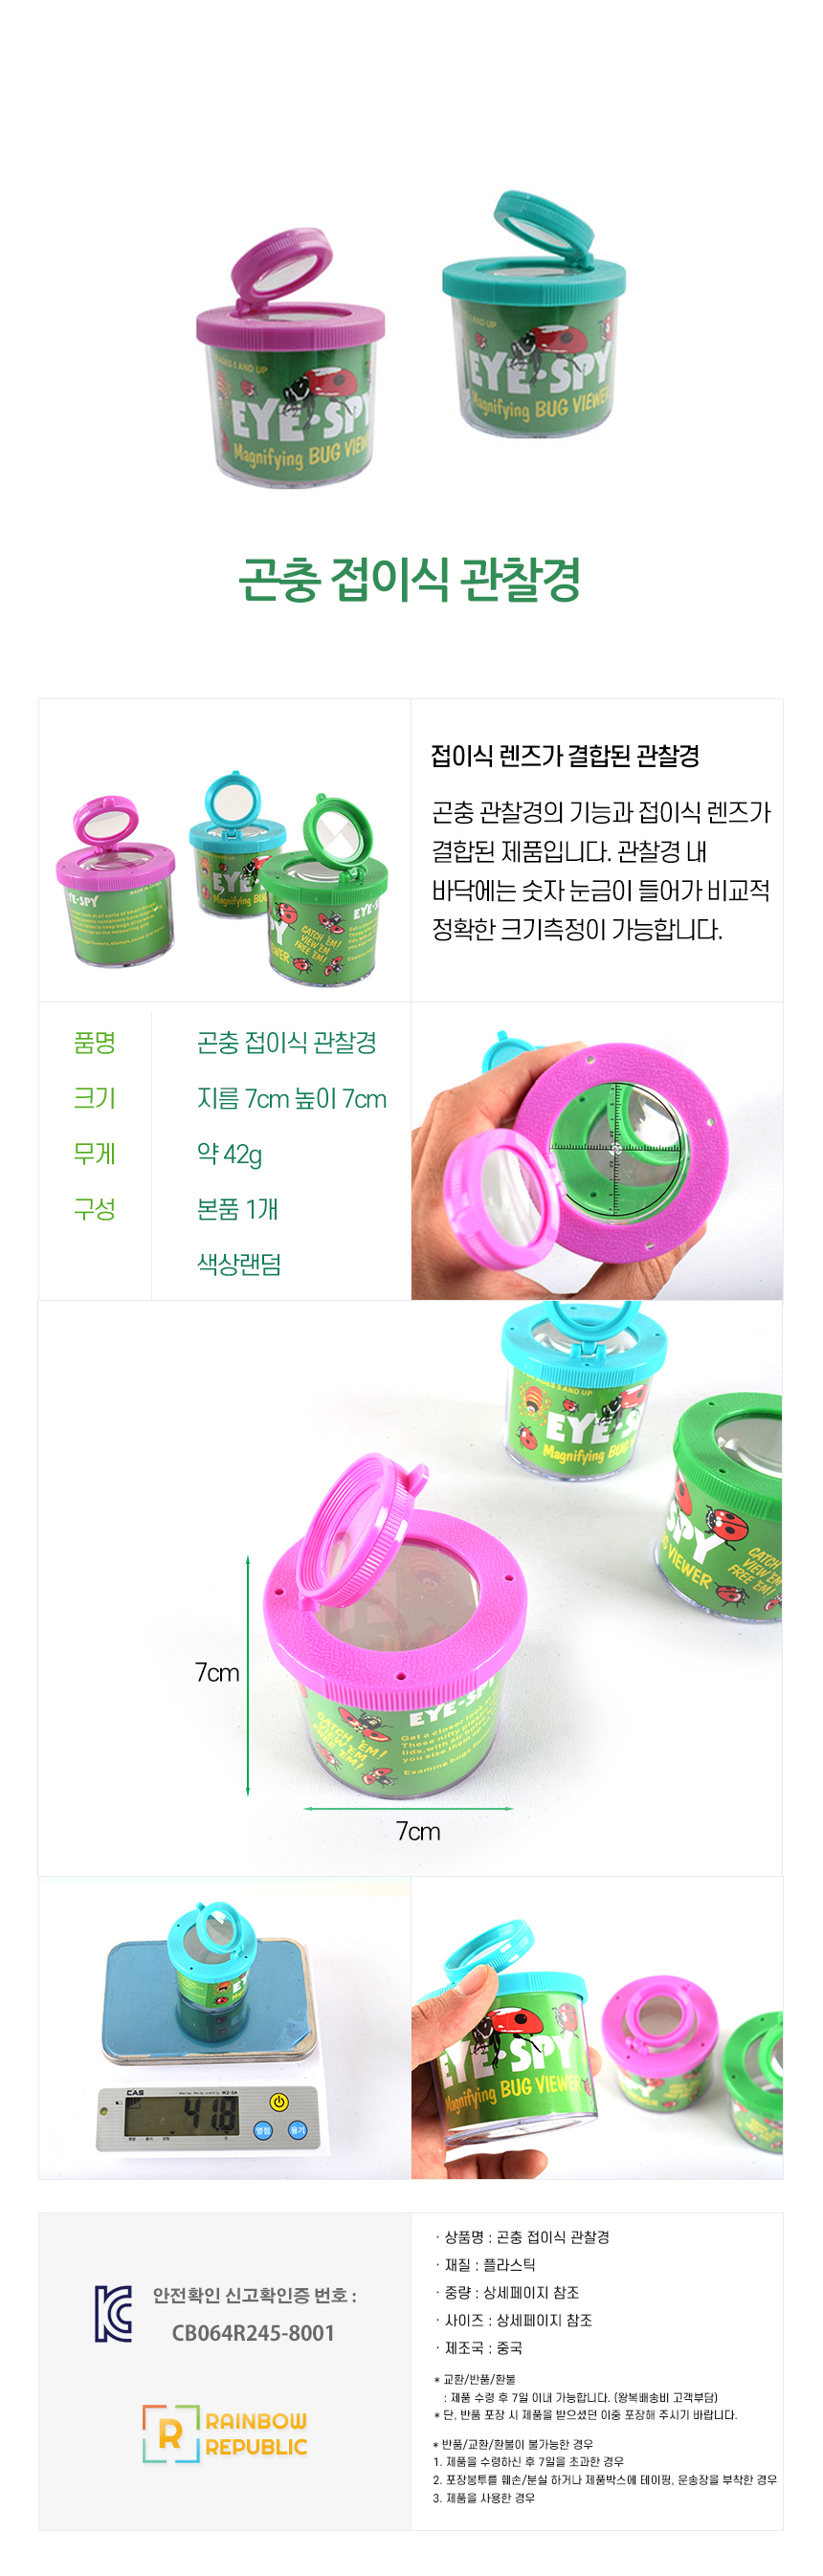This screenshot has width=823, height=2576.
Task: Click the yellow power button on scale
Action: click(x=279, y=2102)
